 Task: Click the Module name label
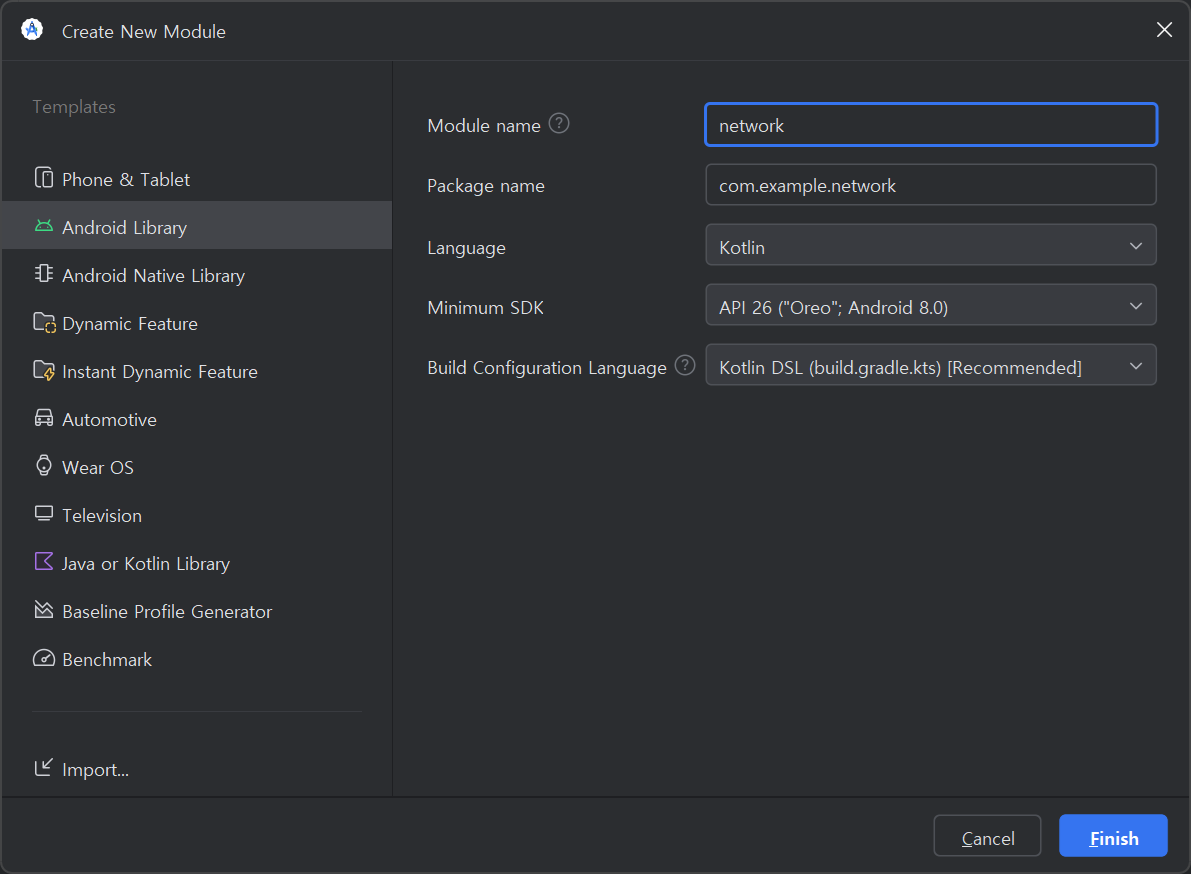pos(484,125)
